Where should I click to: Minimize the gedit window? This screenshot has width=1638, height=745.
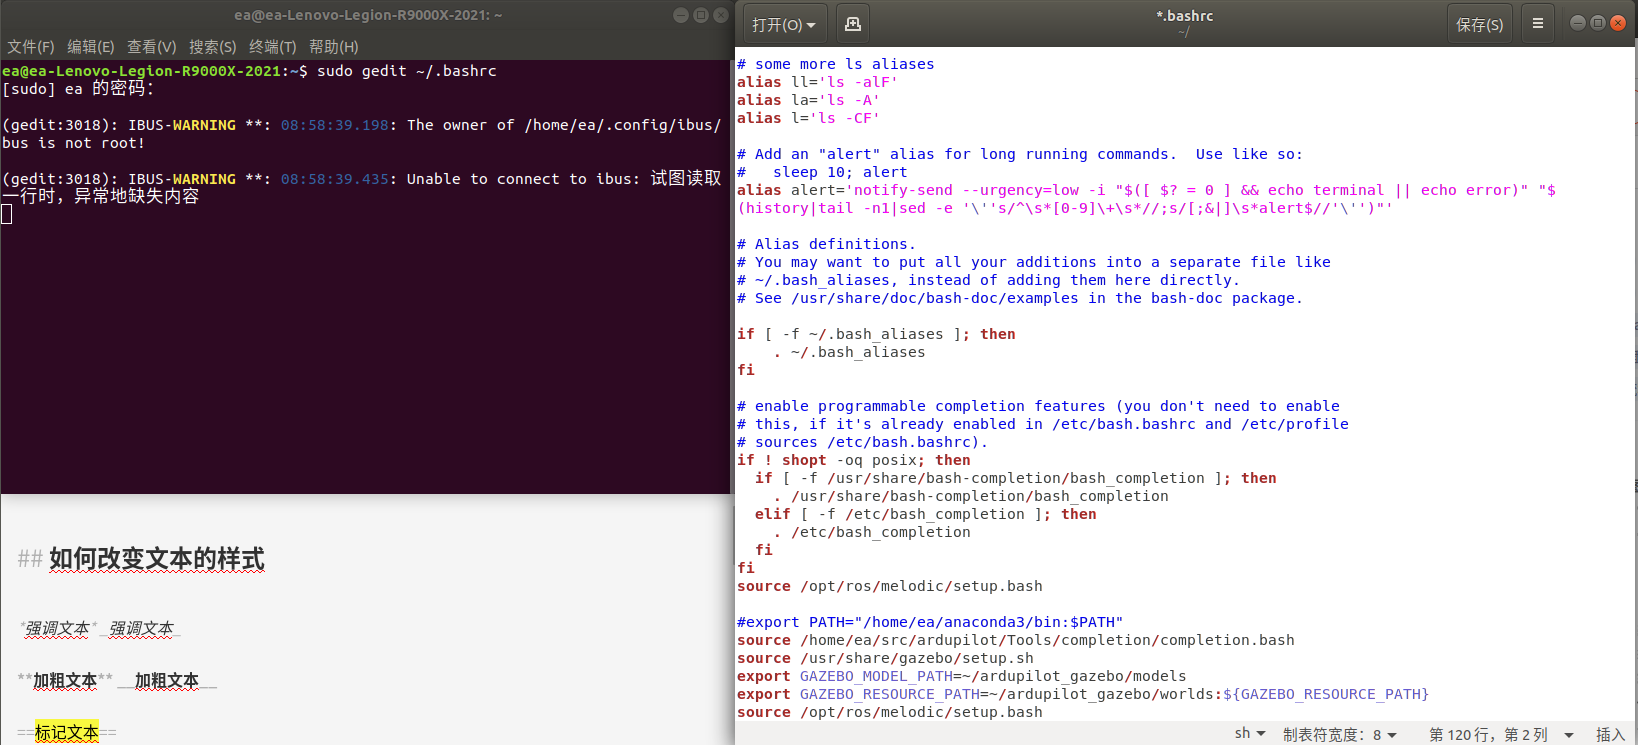1578,23
